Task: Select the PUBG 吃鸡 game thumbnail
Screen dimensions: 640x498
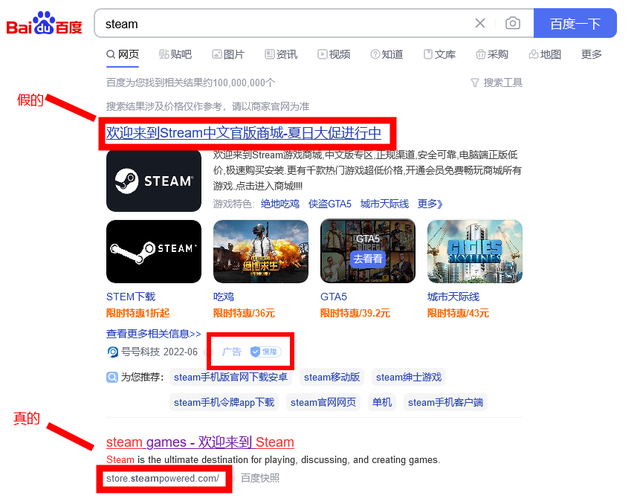Action: pos(261,251)
